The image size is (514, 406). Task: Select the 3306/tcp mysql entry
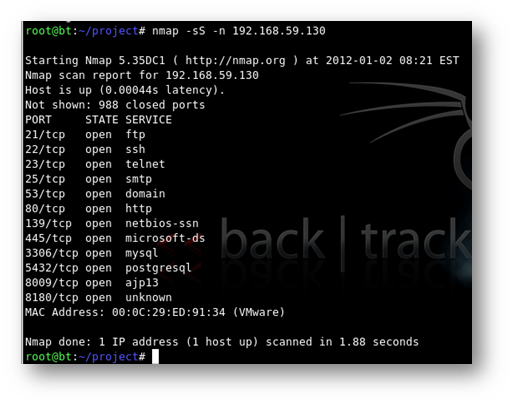click(x=92, y=253)
